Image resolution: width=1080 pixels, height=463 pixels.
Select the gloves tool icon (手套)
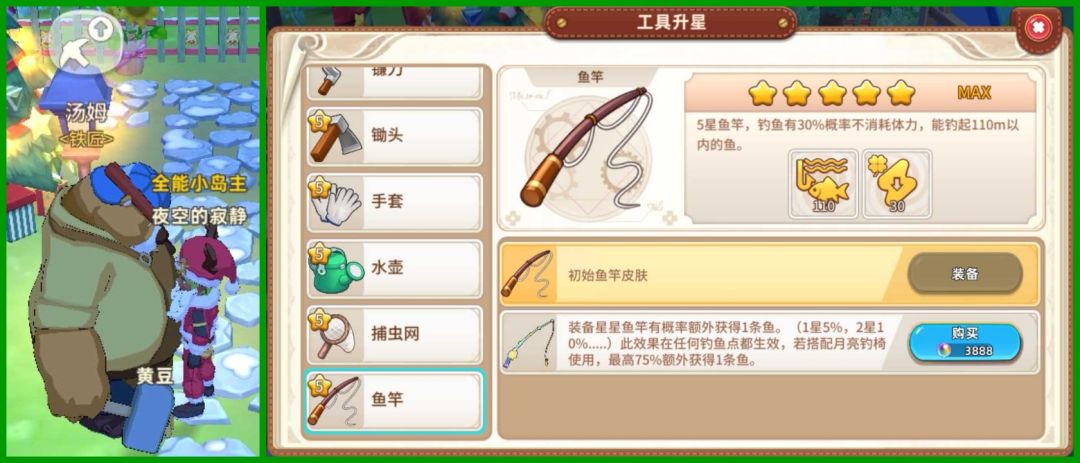click(335, 203)
